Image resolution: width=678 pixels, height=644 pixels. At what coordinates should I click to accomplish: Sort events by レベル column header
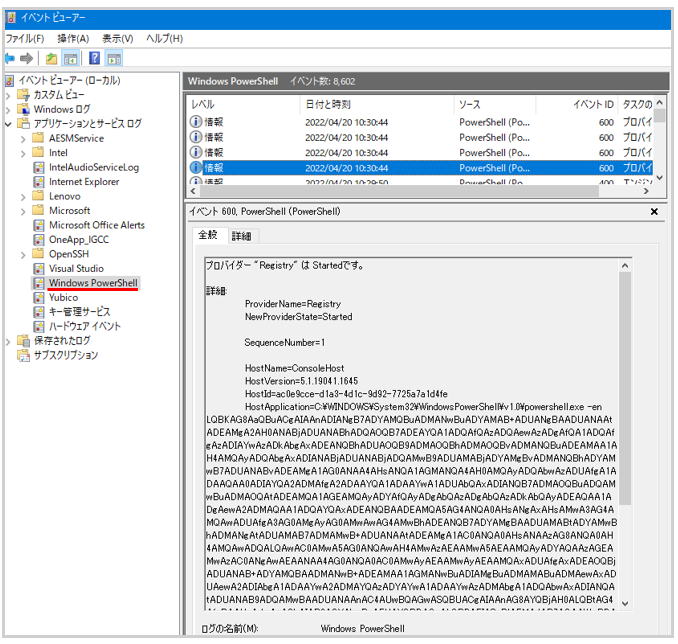pos(244,104)
